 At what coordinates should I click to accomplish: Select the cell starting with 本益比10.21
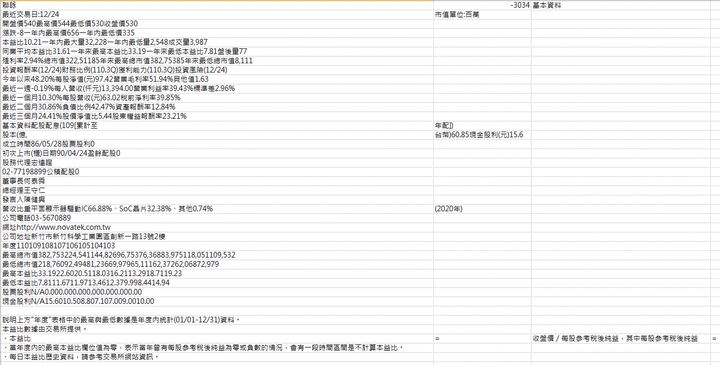[x=217, y=42]
